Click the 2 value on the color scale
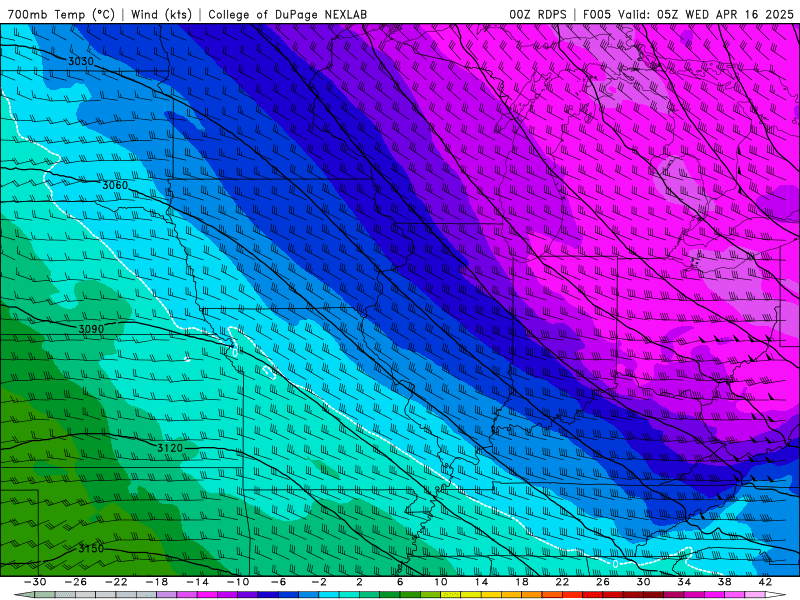 [360, 582]
